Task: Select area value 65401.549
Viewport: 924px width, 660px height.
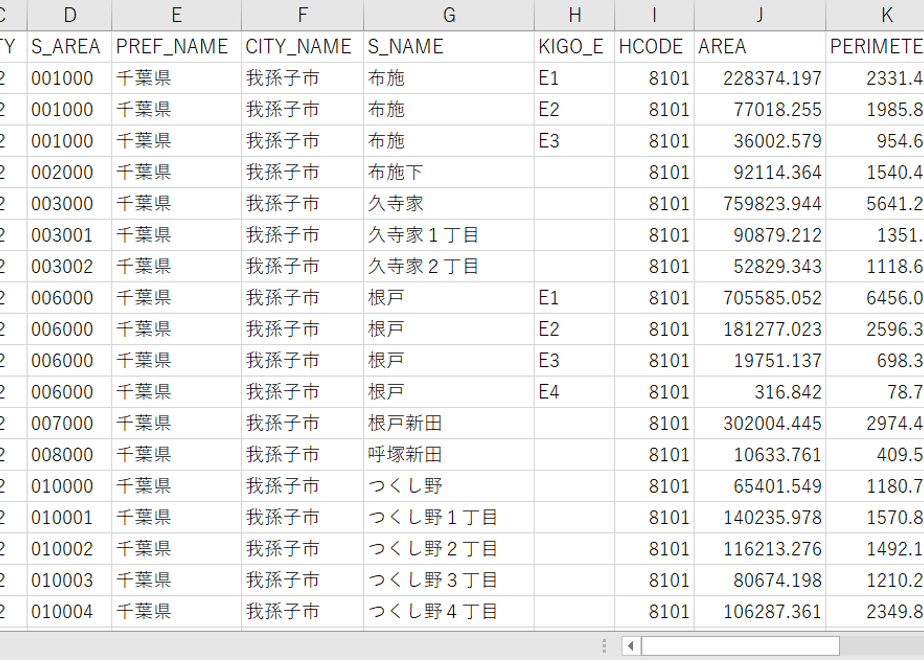Action: [x=760, y=486]
